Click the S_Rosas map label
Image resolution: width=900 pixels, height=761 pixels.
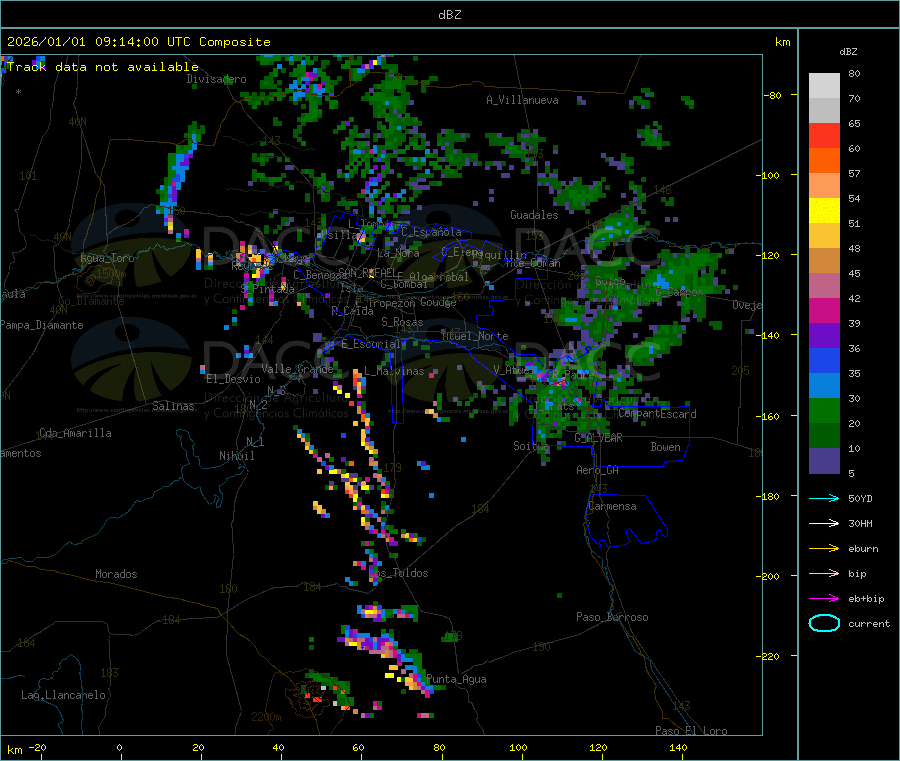click(x=402, y=322)
